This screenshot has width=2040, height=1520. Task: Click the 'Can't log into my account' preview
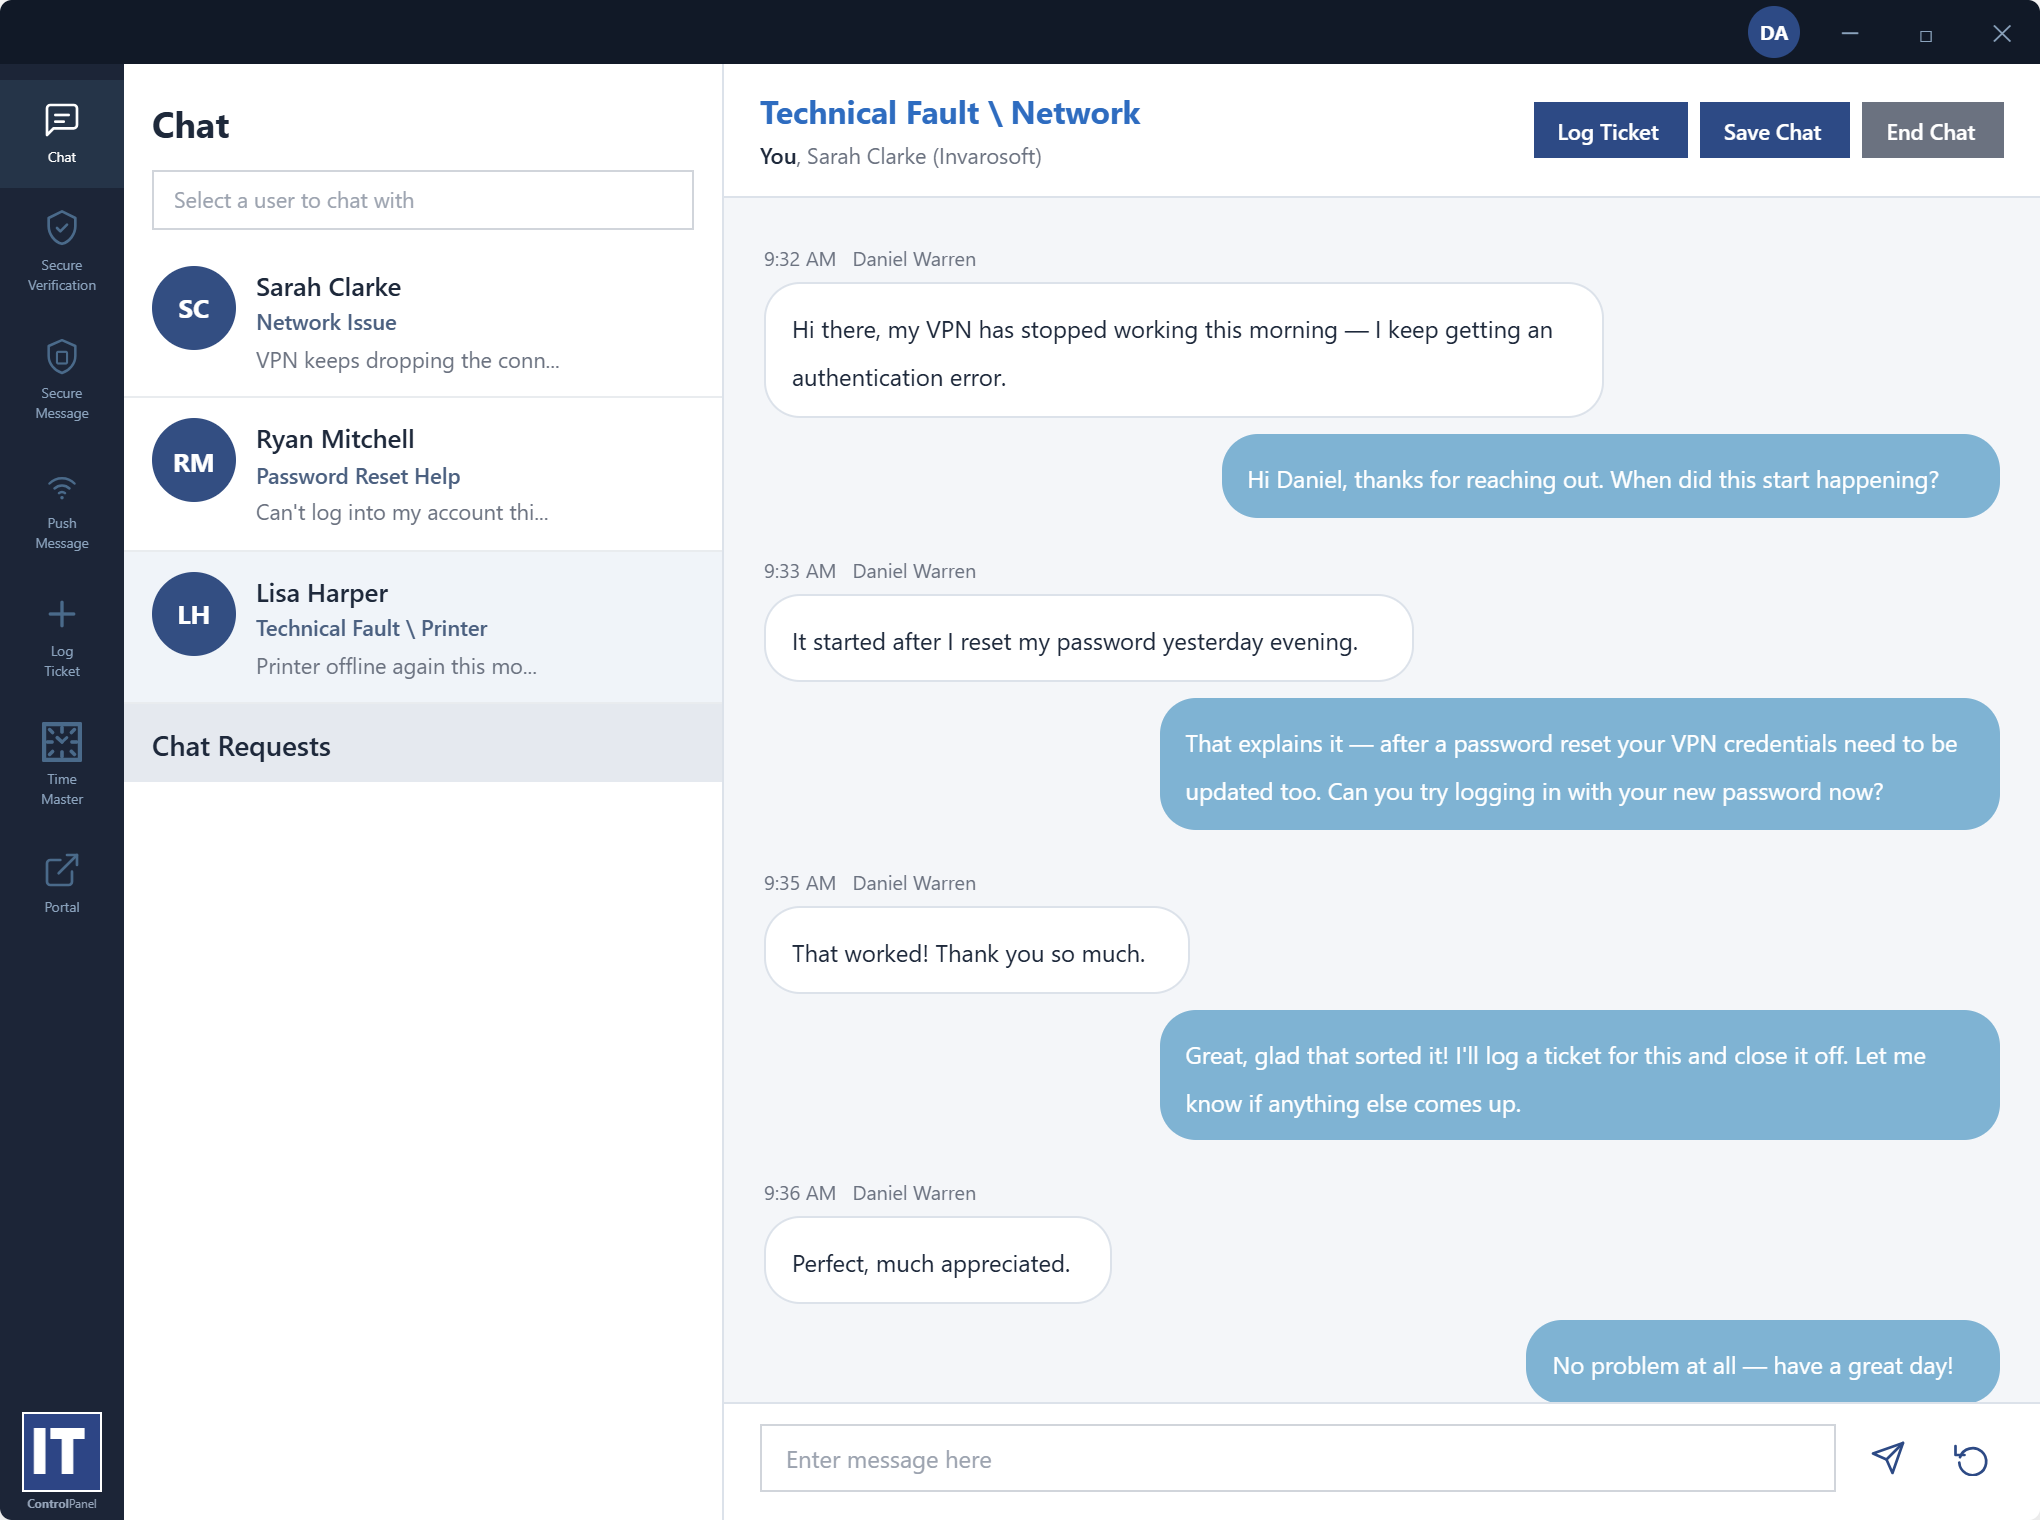402,512
